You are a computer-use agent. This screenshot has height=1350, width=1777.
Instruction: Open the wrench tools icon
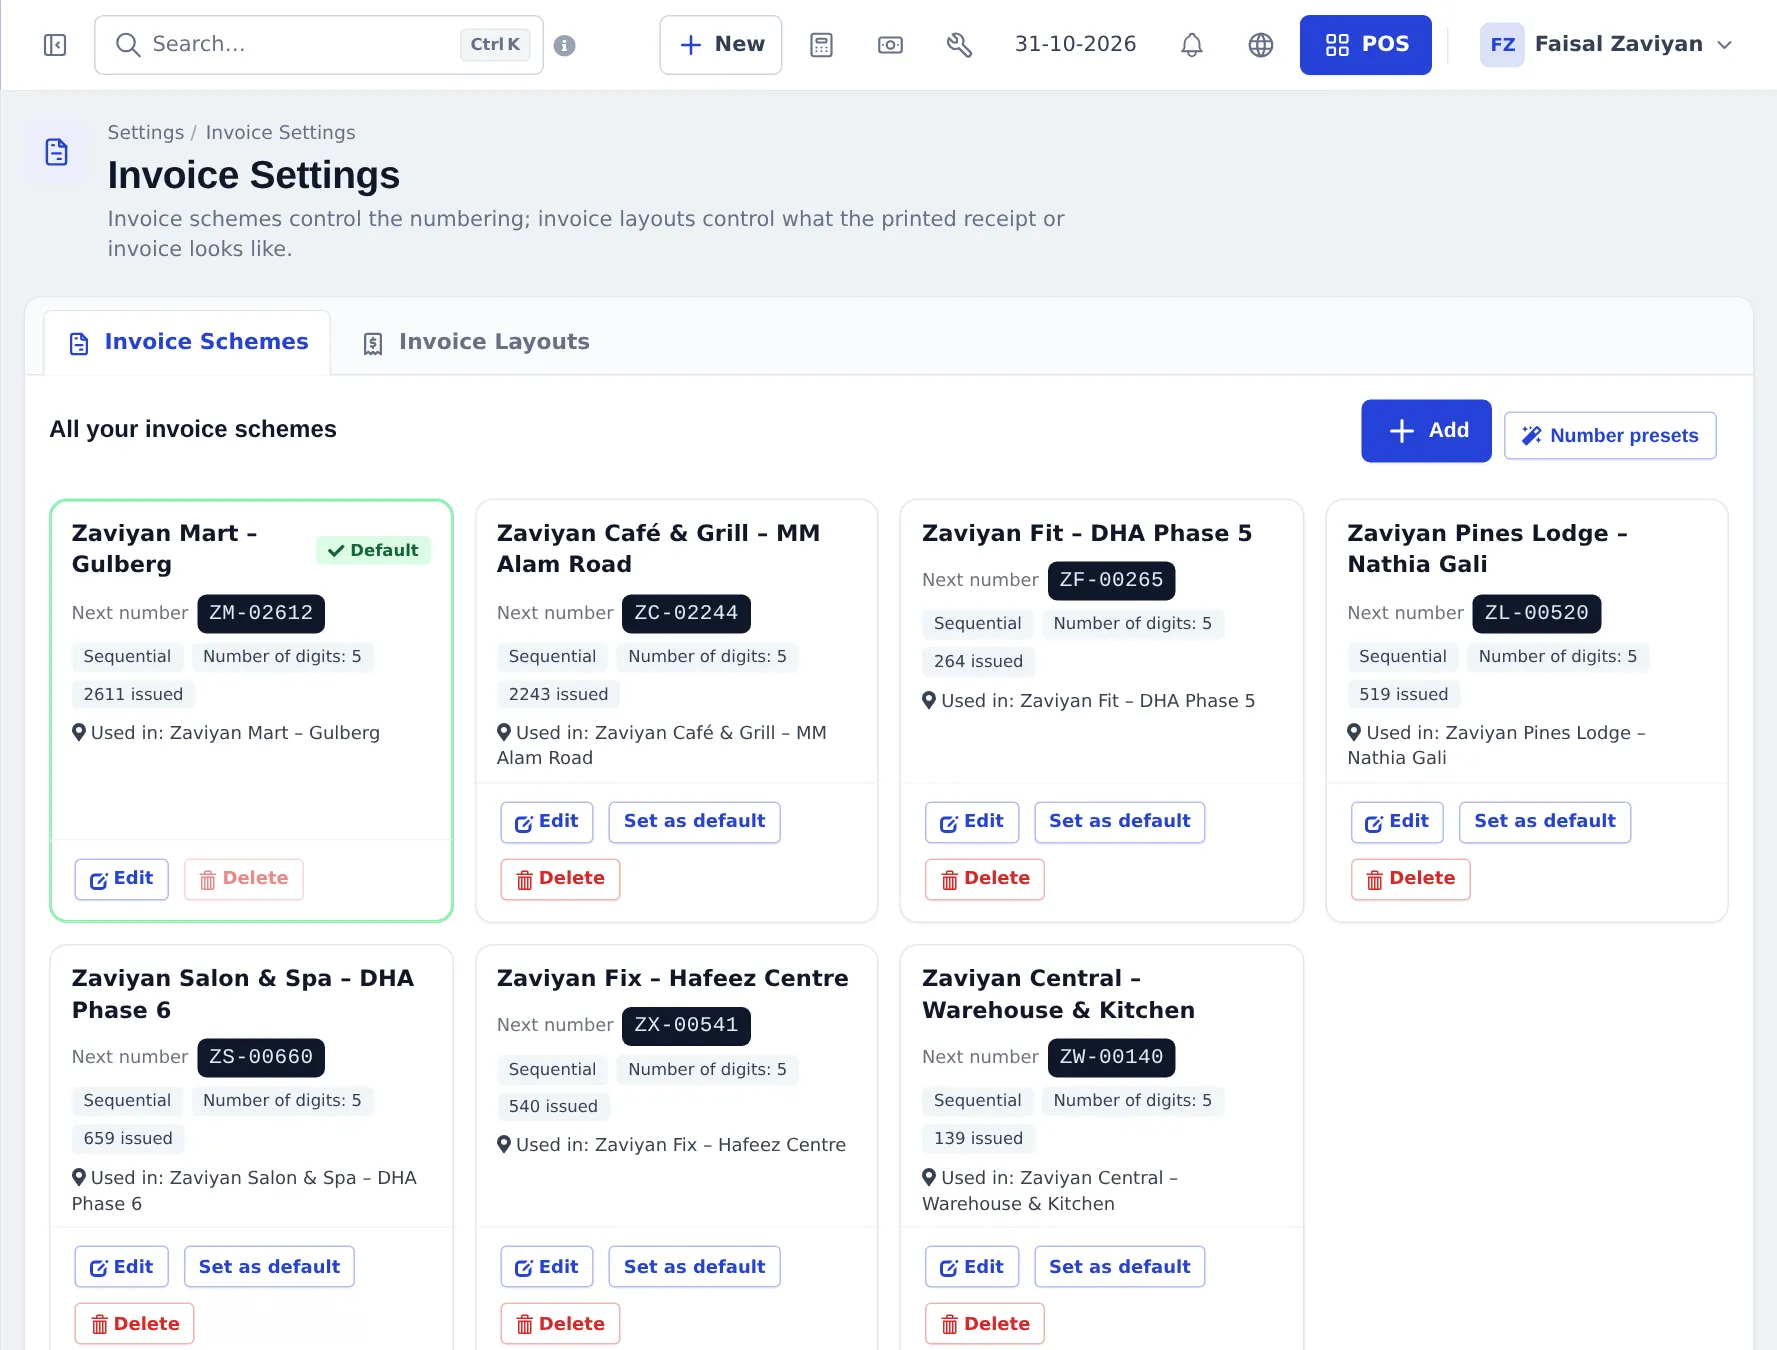tap(959, 45)
